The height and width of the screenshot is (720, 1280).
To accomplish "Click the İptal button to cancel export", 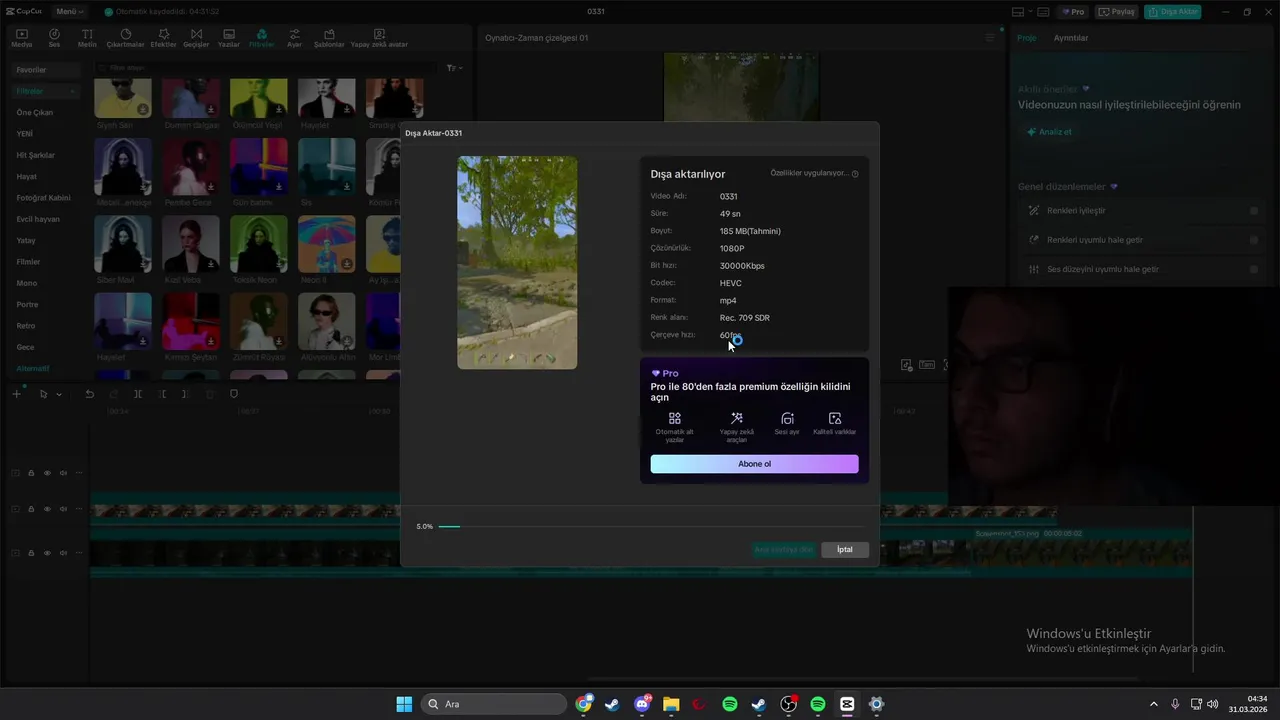I will tap(845, 549).
